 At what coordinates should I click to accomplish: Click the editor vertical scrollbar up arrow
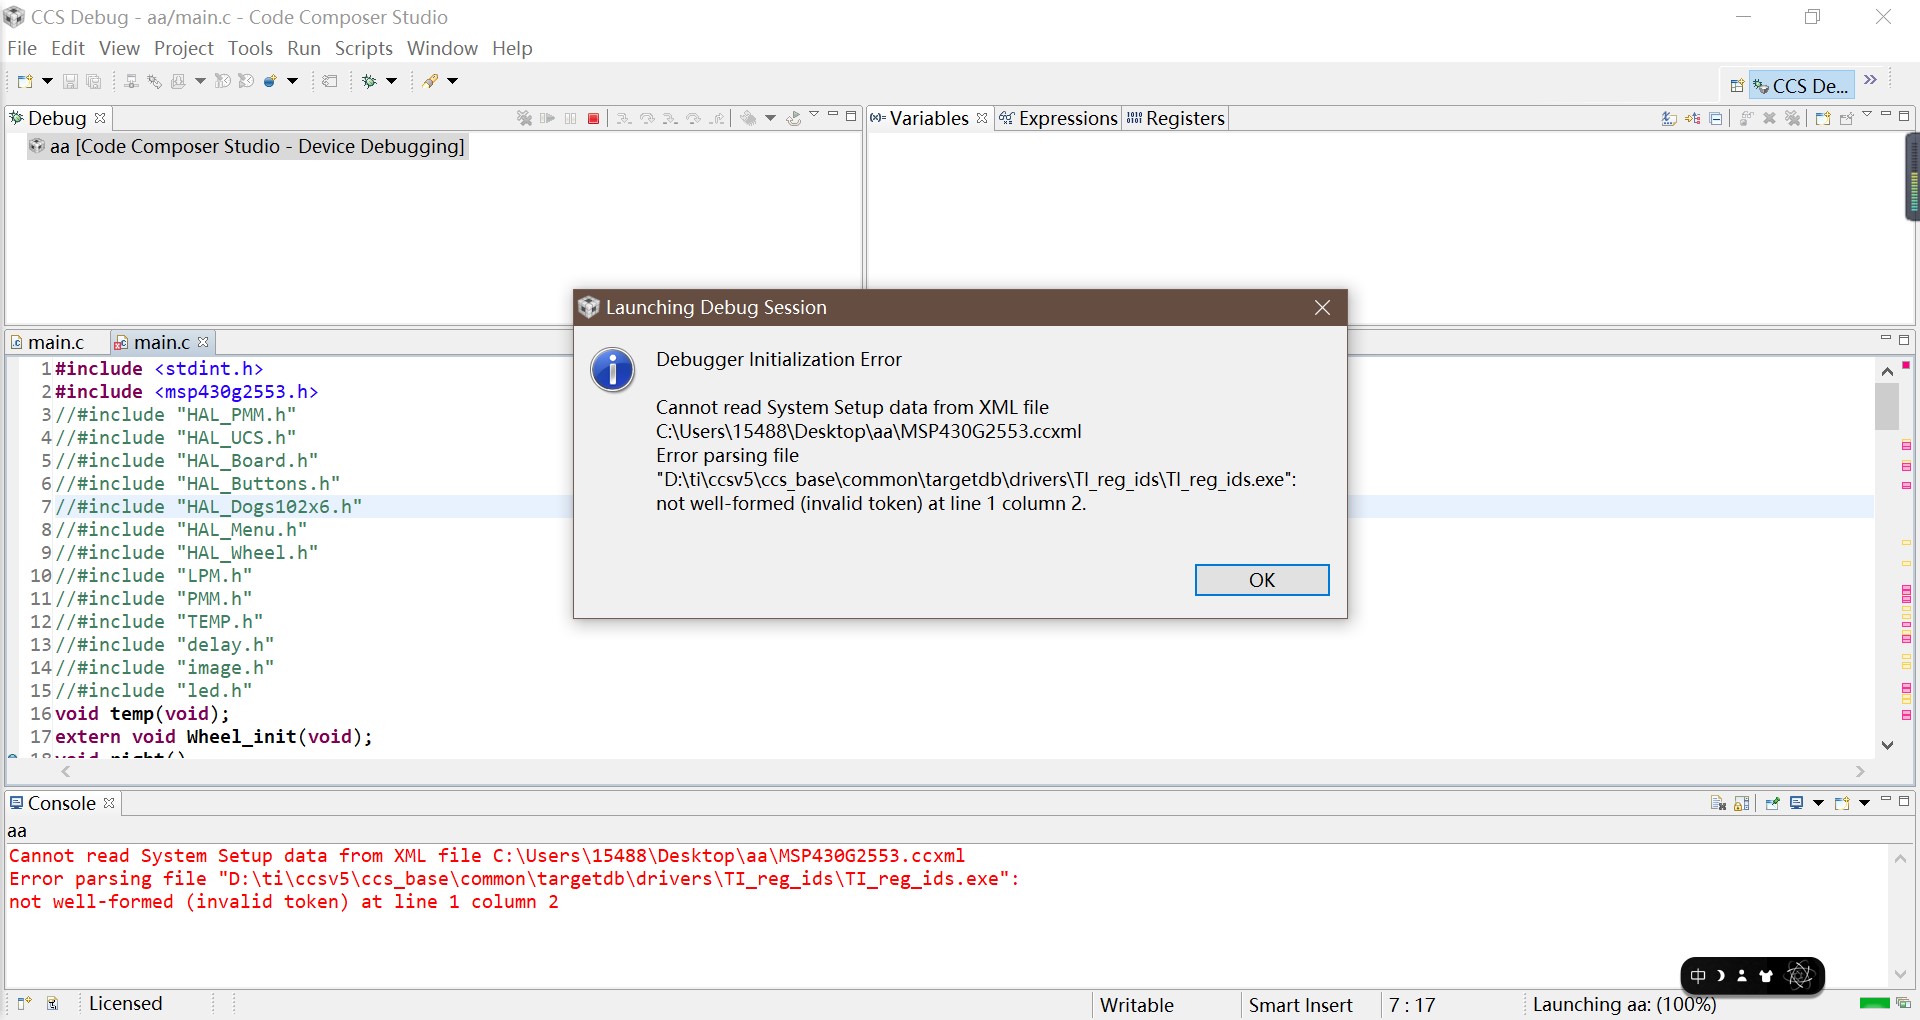click(1888, 371)
